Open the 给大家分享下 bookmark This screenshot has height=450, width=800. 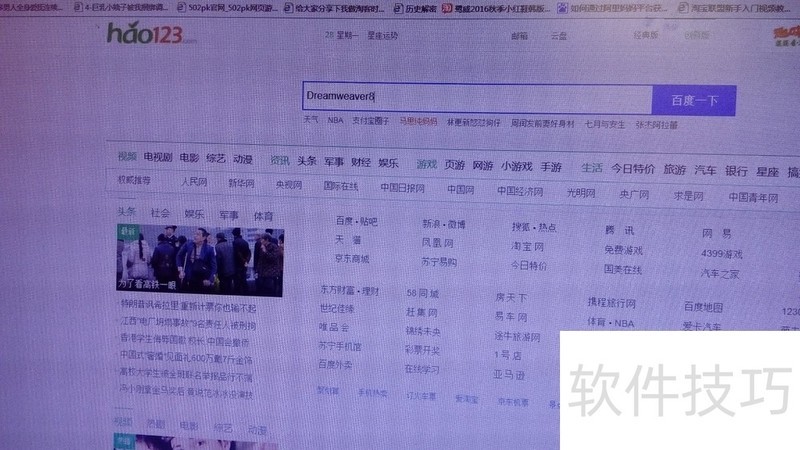[334, 8]
